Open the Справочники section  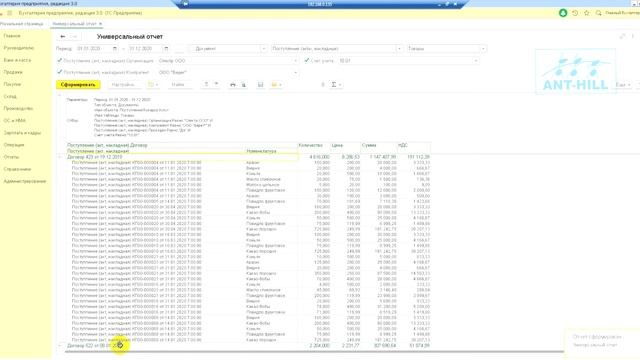click(x=17, y=169)
